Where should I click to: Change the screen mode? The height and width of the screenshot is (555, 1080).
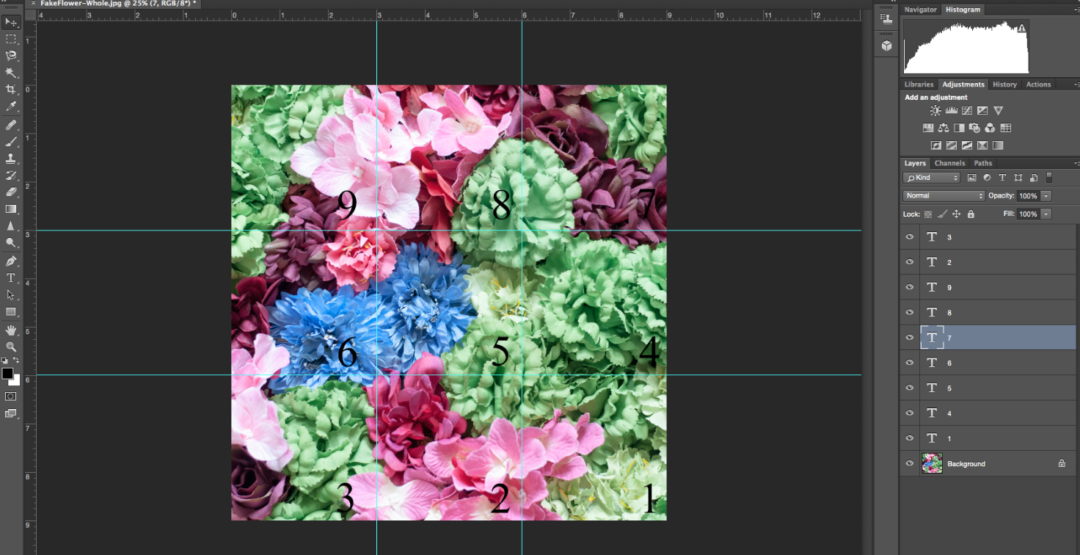click(x=11, y=413)
